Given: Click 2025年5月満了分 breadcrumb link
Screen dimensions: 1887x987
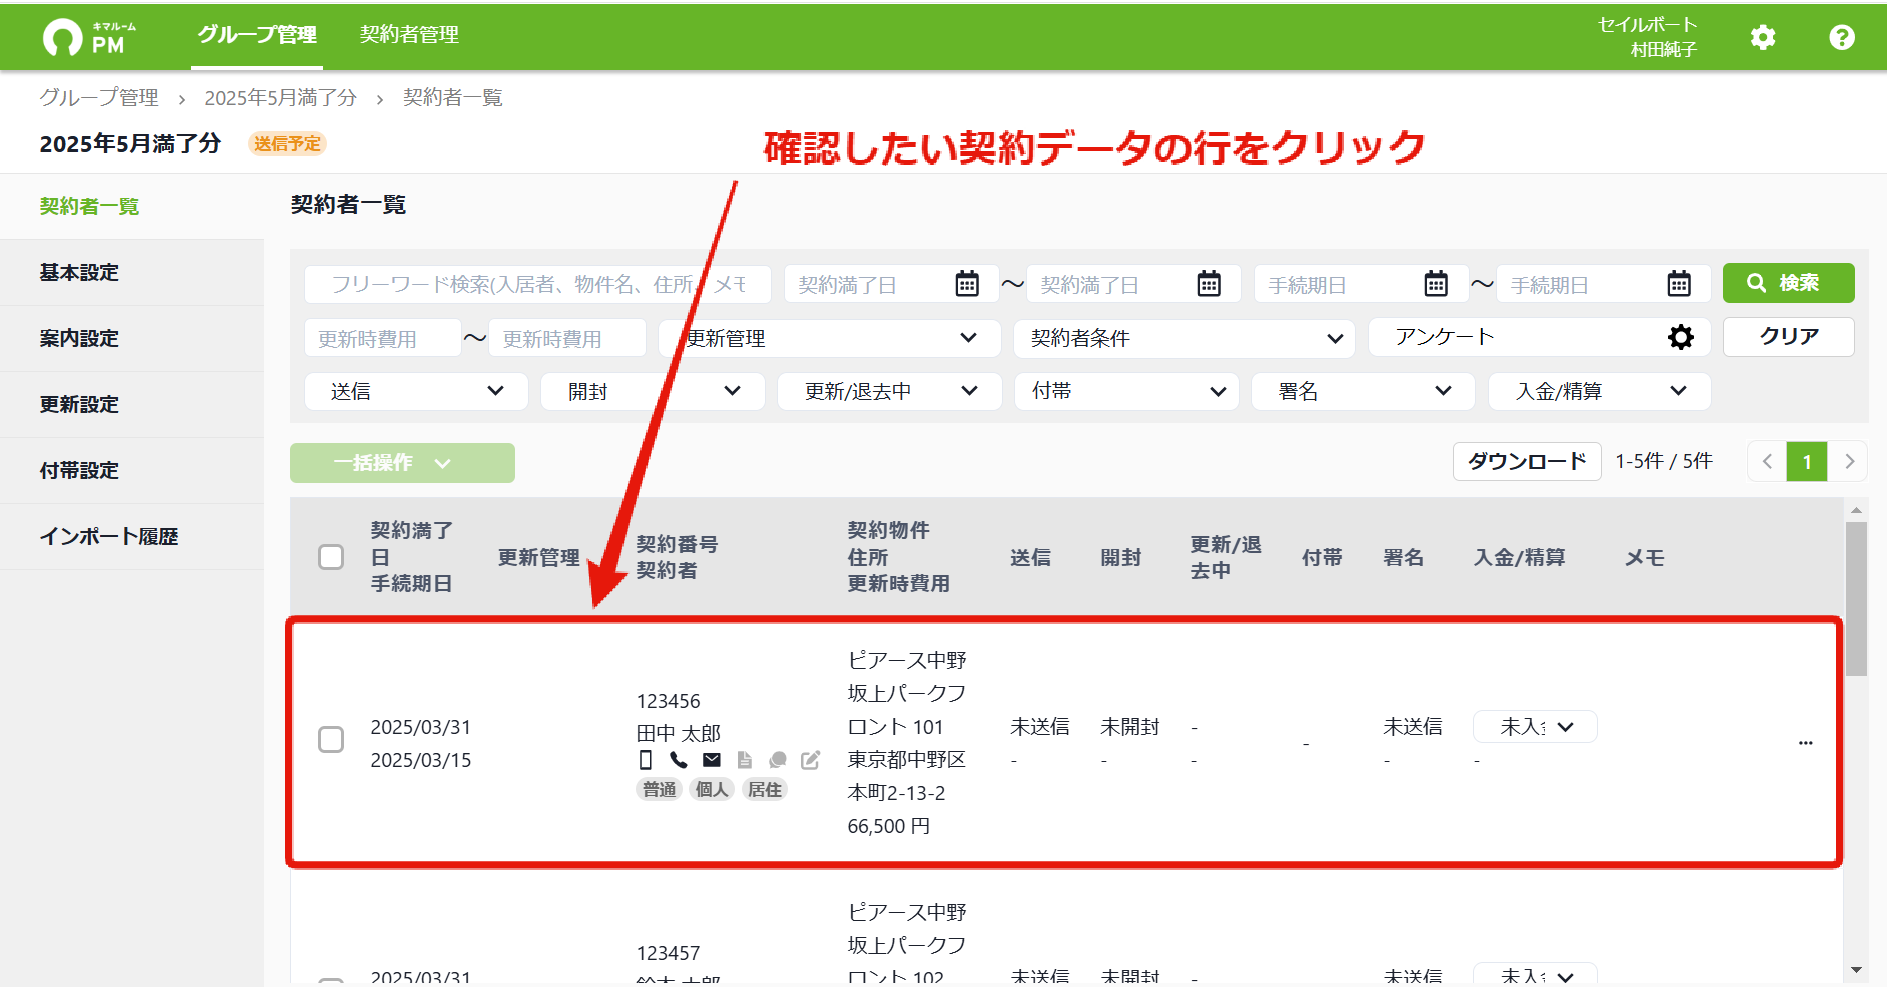Looking at the screenshot, I should [x=280, y=98].
